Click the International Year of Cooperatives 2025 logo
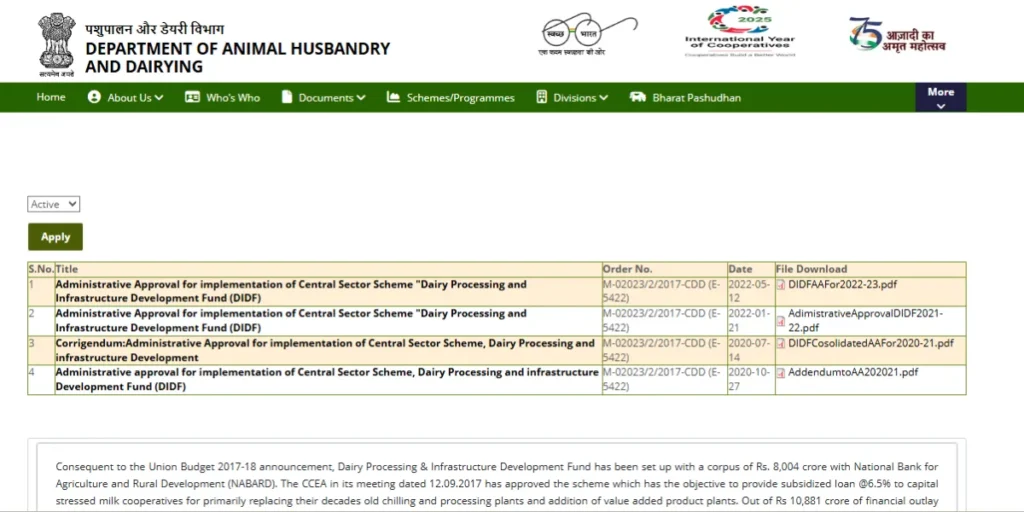Viewport: 1024px width, 512px height. point(740,32)
